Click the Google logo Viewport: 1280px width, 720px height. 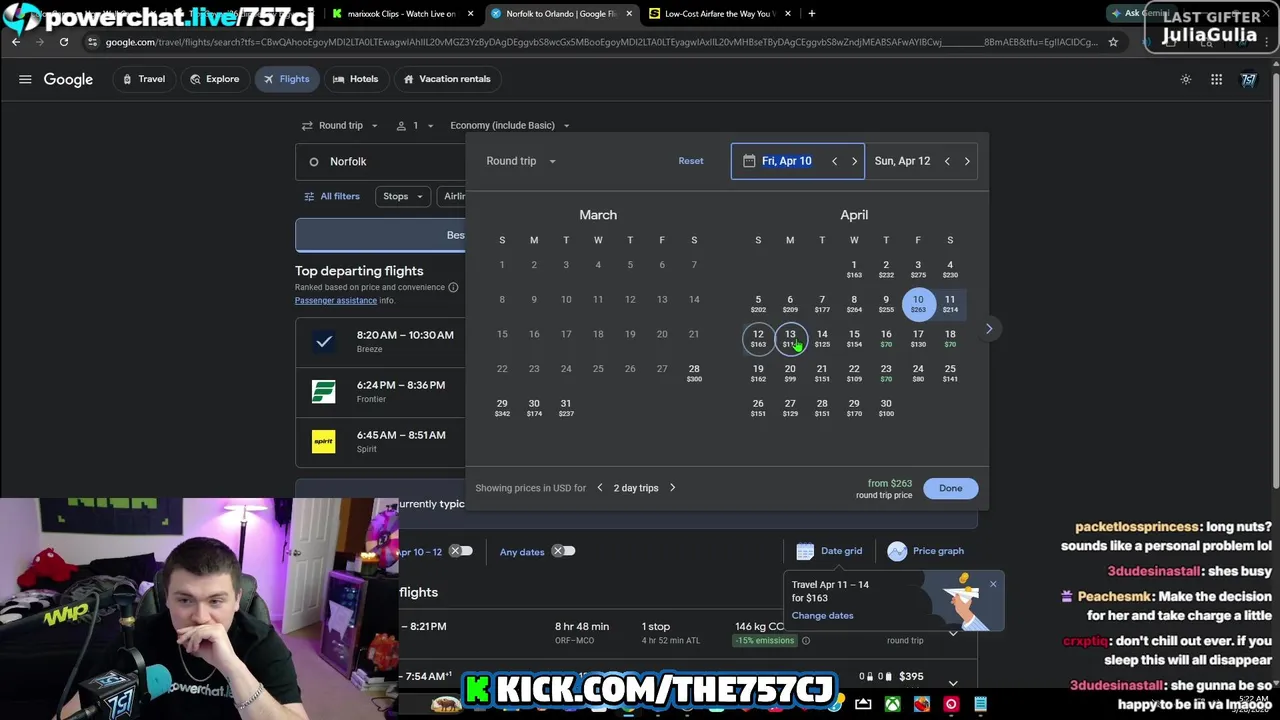68,80
